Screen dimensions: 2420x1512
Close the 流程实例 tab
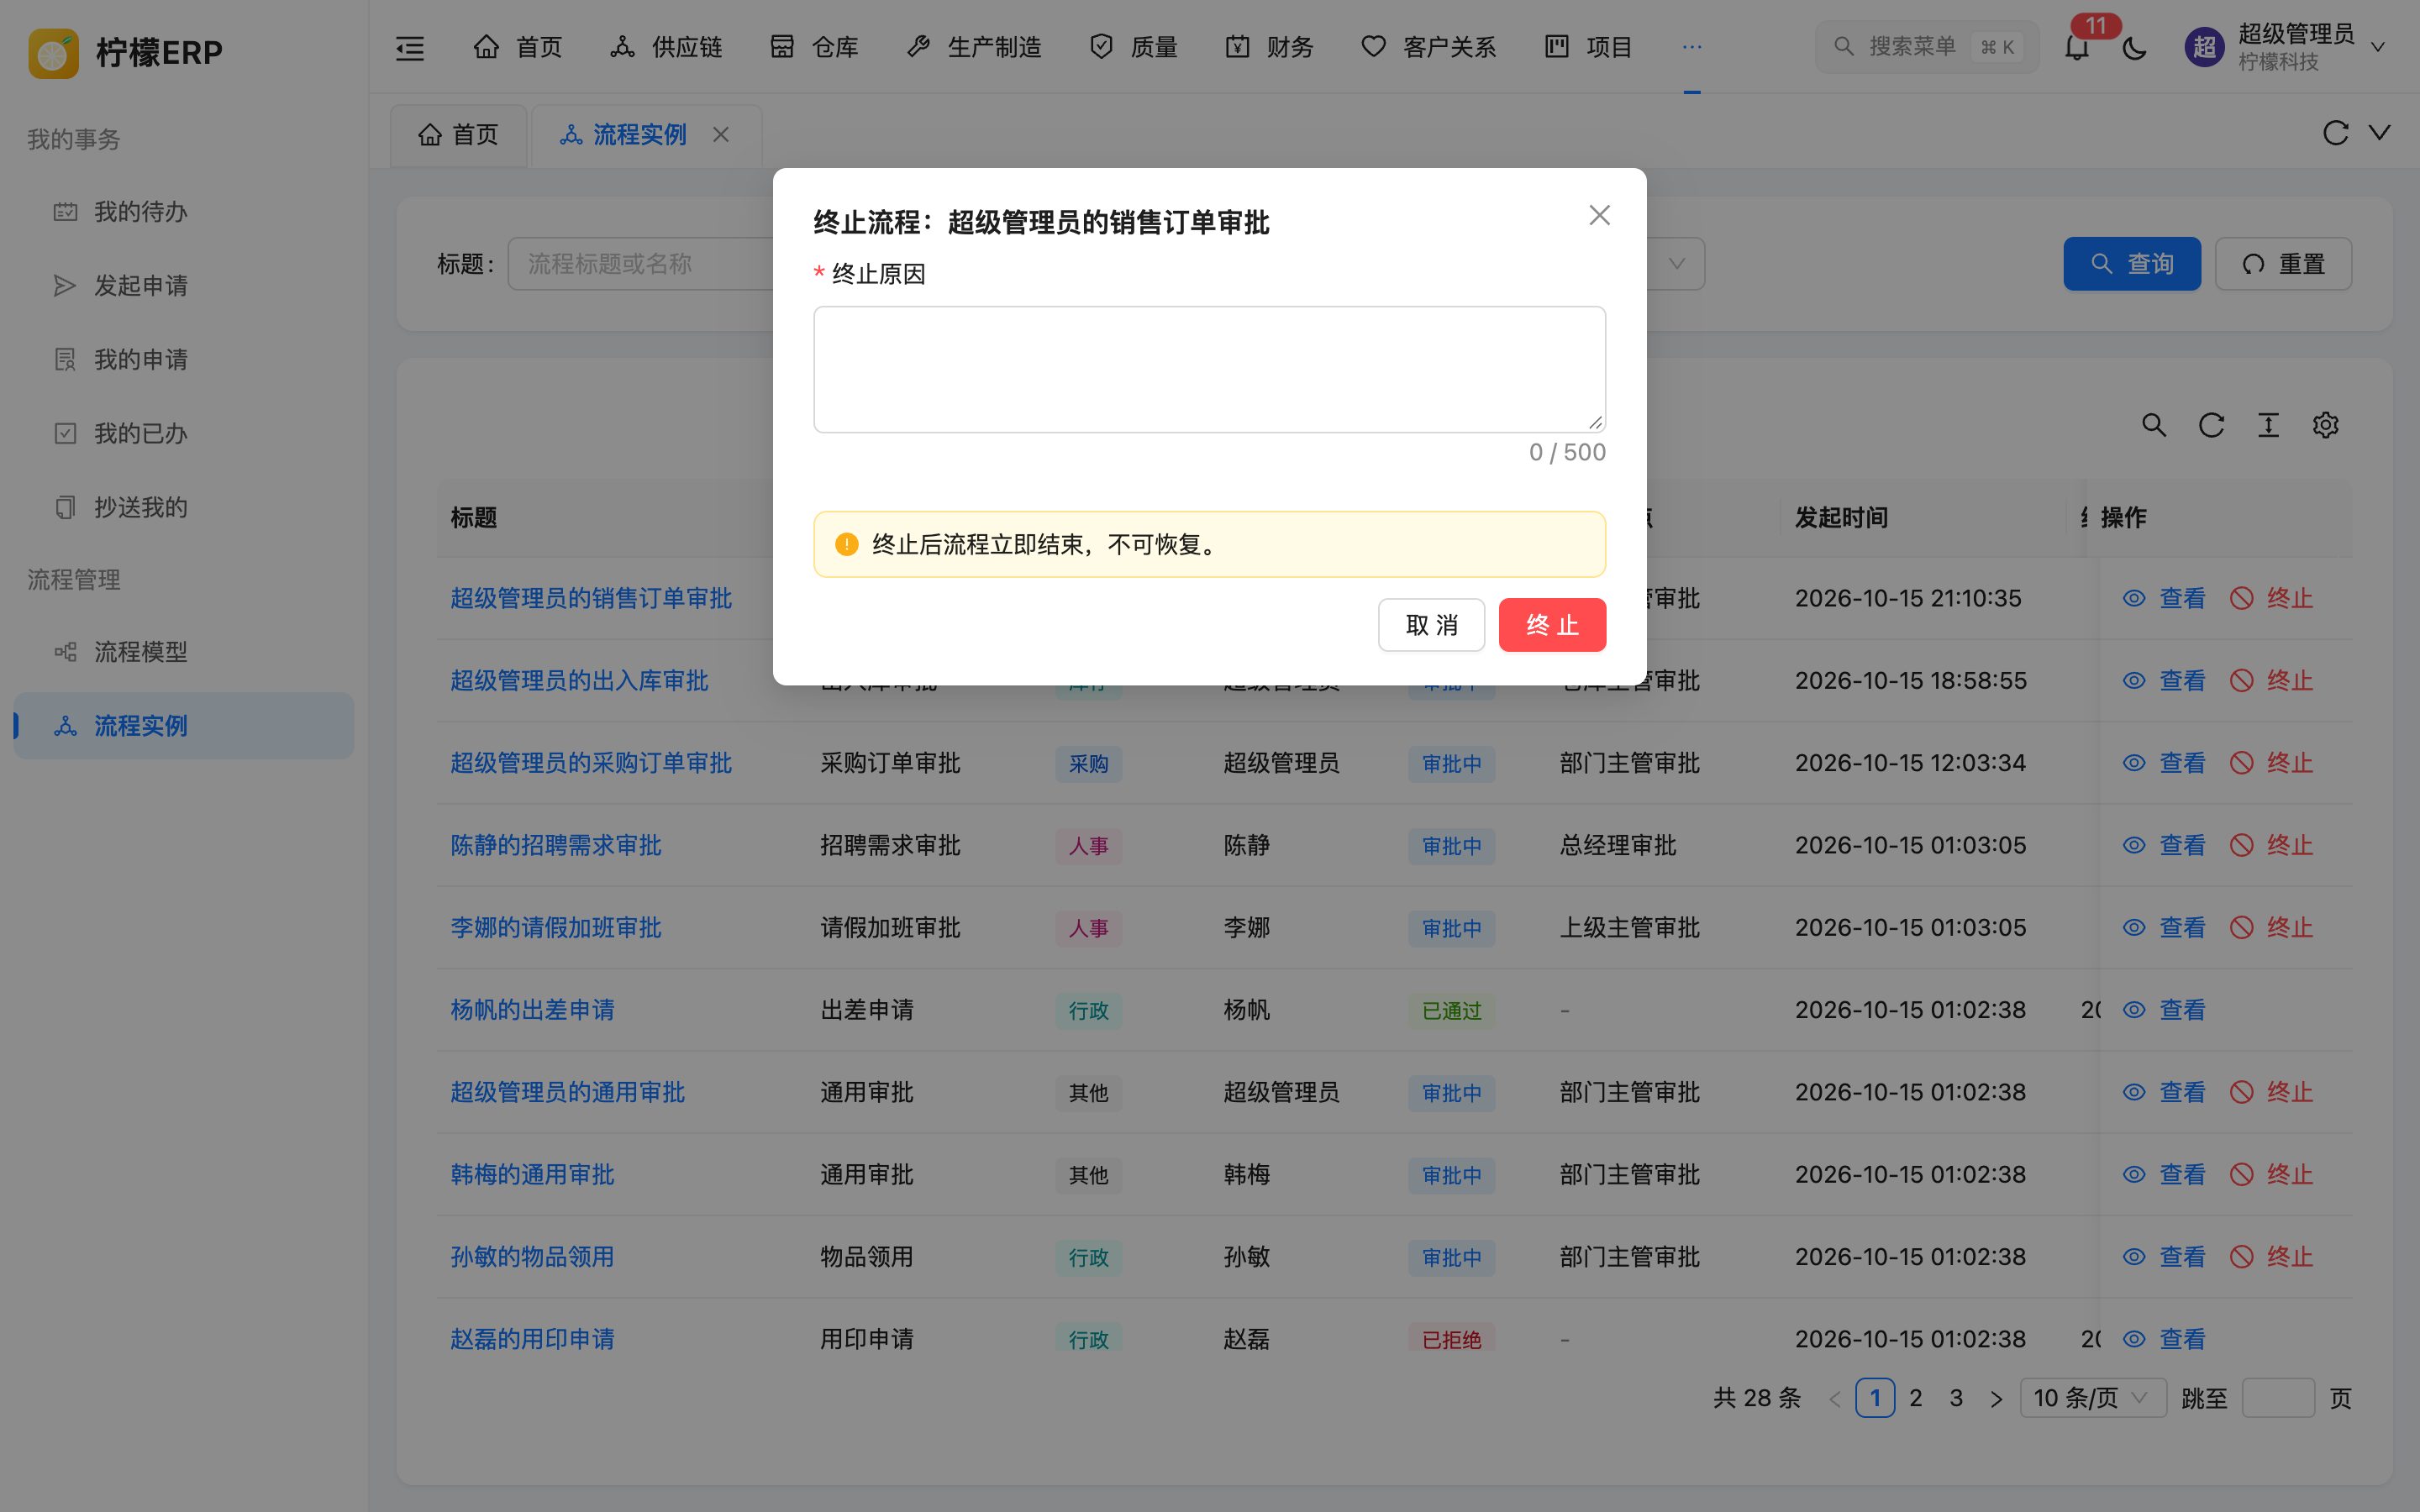[x=721, y=134]
